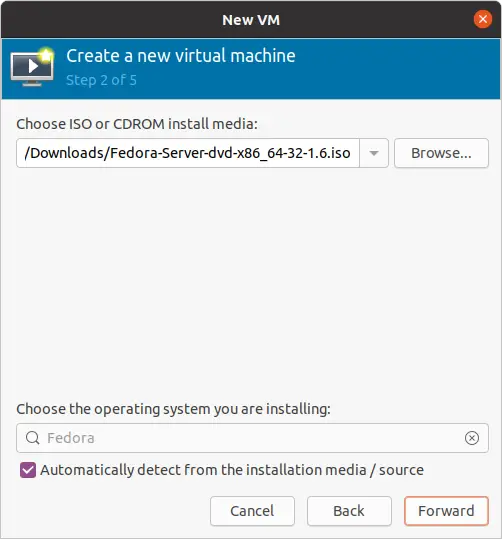This screenshot has width=502, height=539.
Task: Click the yellow star on monitor icon
Action: pyautogui.click(x=46, y=55)
